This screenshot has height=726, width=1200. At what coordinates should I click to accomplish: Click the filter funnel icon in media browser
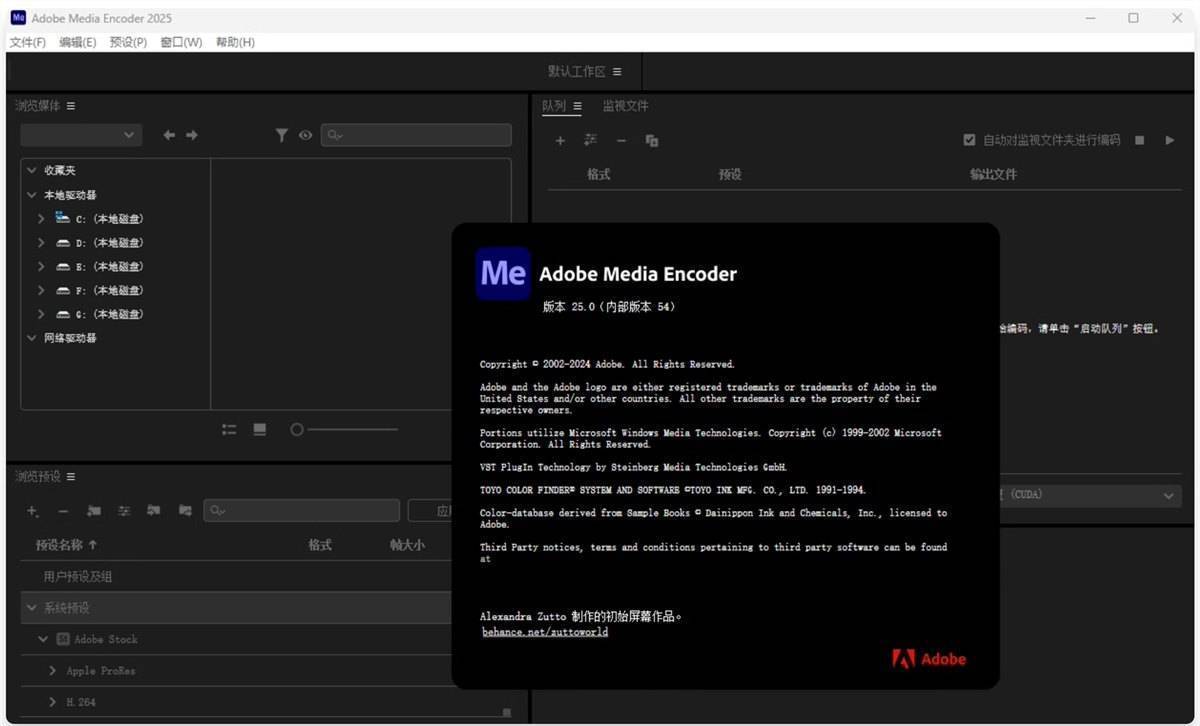282,135
